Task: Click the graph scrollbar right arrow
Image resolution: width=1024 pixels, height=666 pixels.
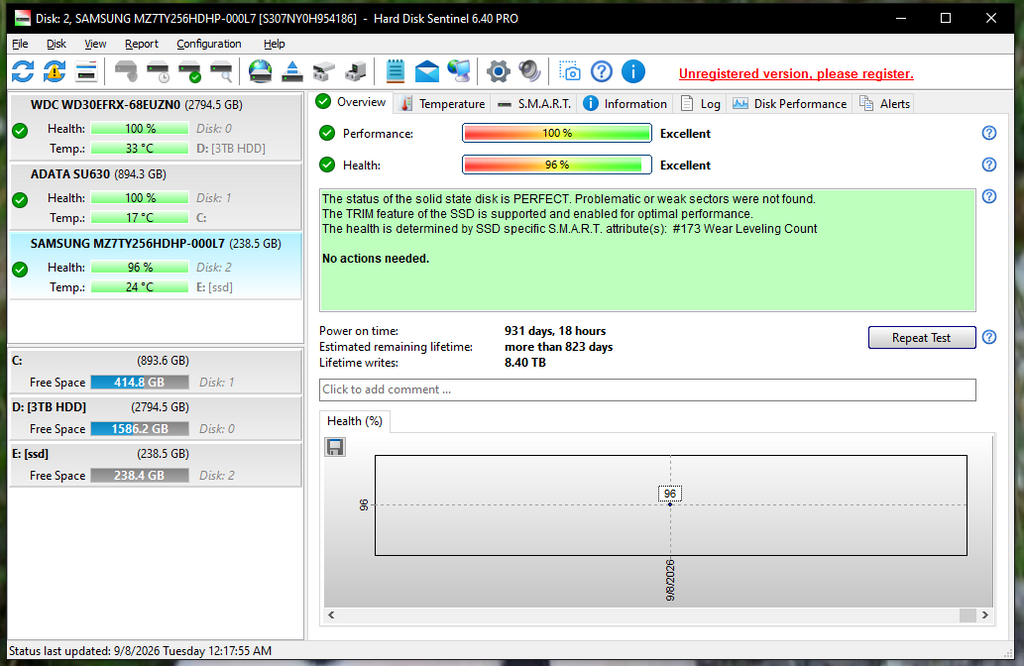Action: pos(985,615)
